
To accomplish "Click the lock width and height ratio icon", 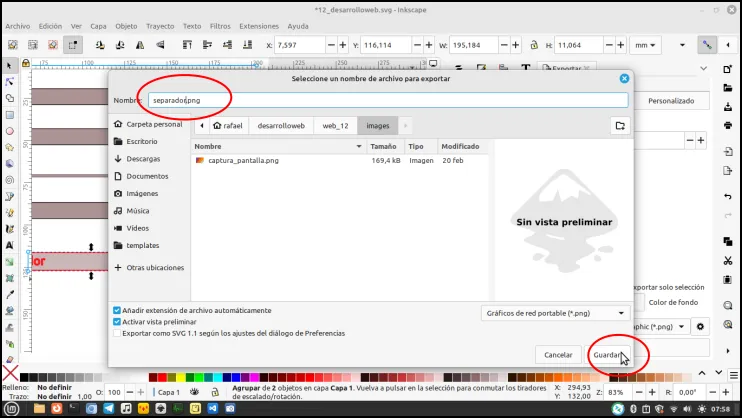I will click(x=534, y=45).
